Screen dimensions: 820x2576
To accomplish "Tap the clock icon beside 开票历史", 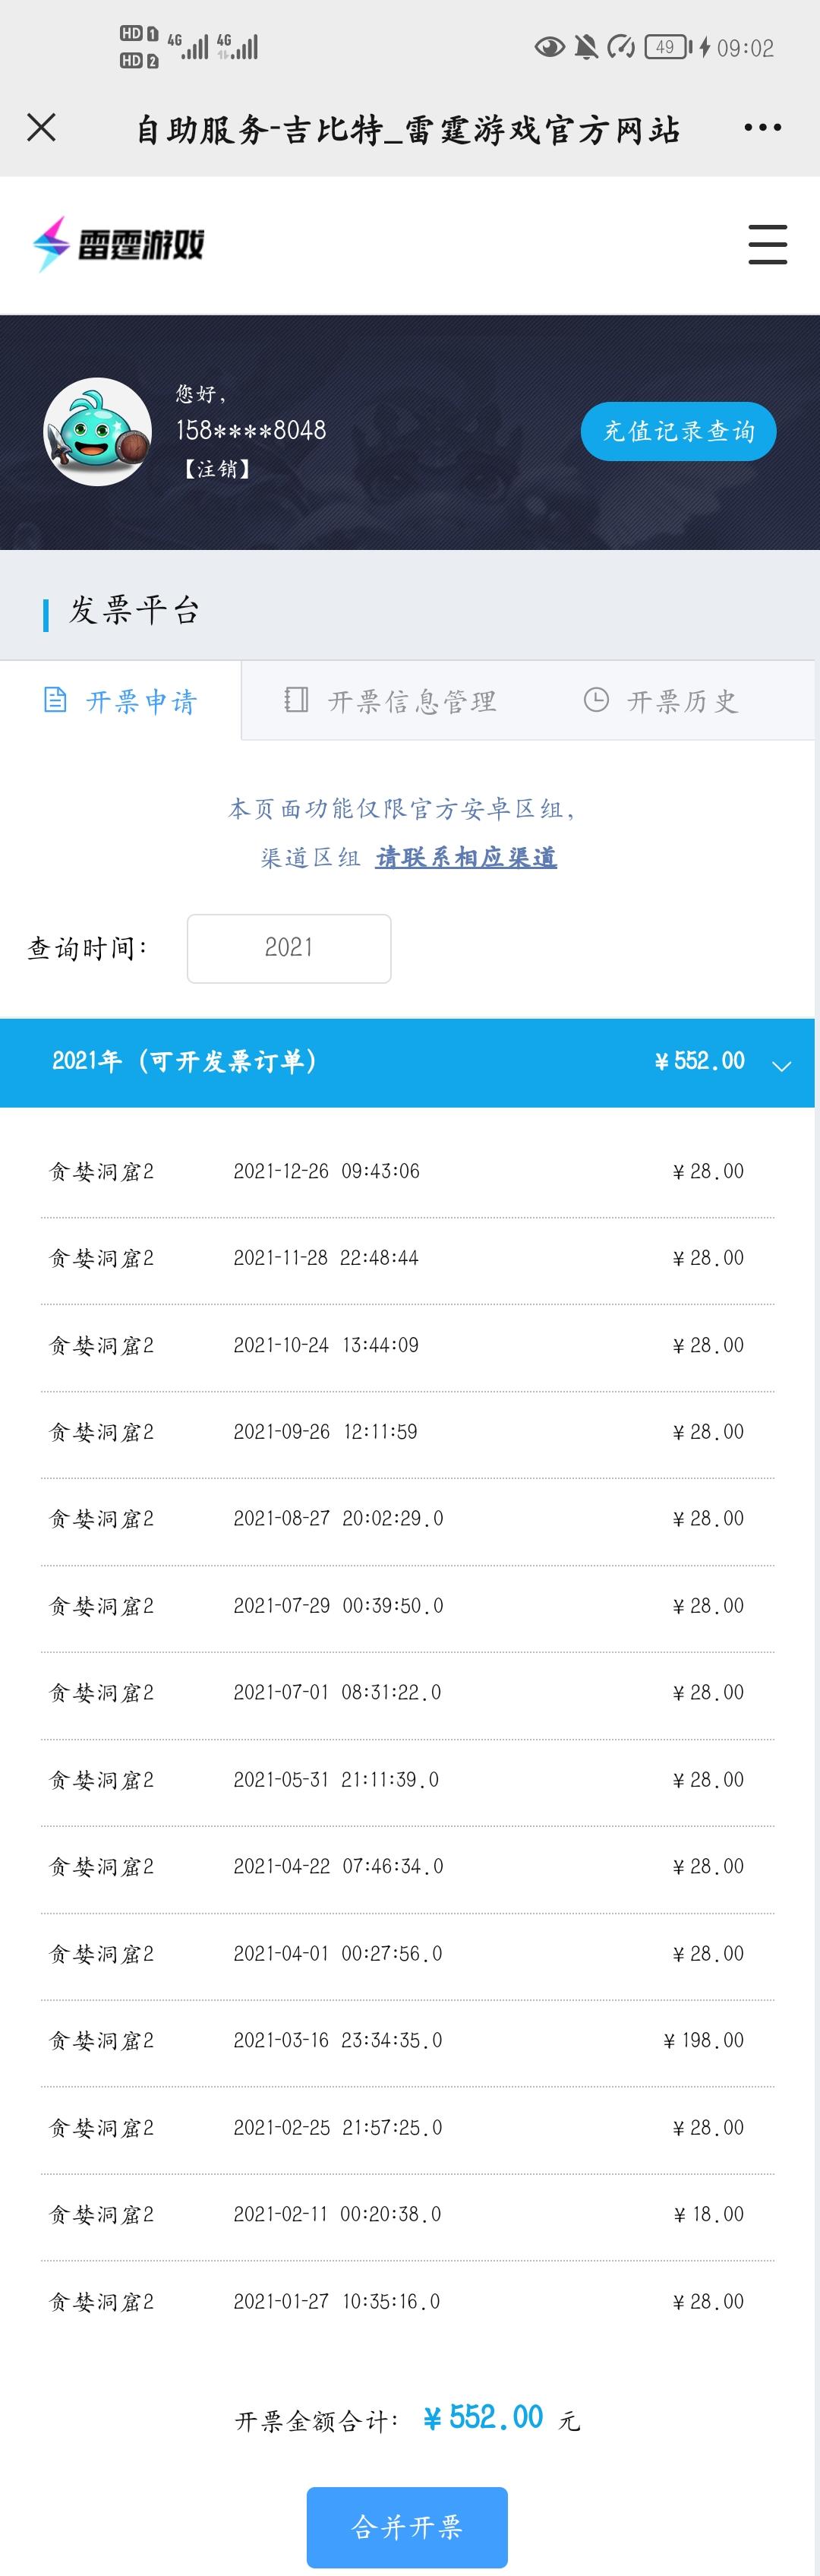I will [596, 699].
